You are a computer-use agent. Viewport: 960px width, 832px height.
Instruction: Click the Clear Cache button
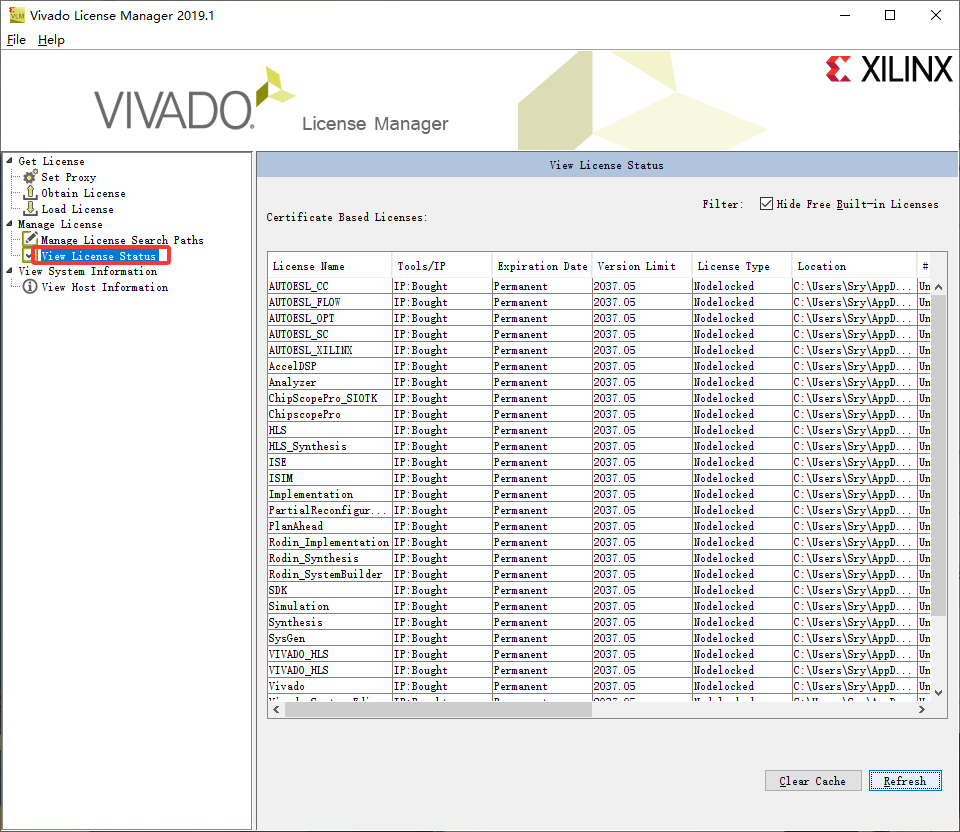(813, 781)
